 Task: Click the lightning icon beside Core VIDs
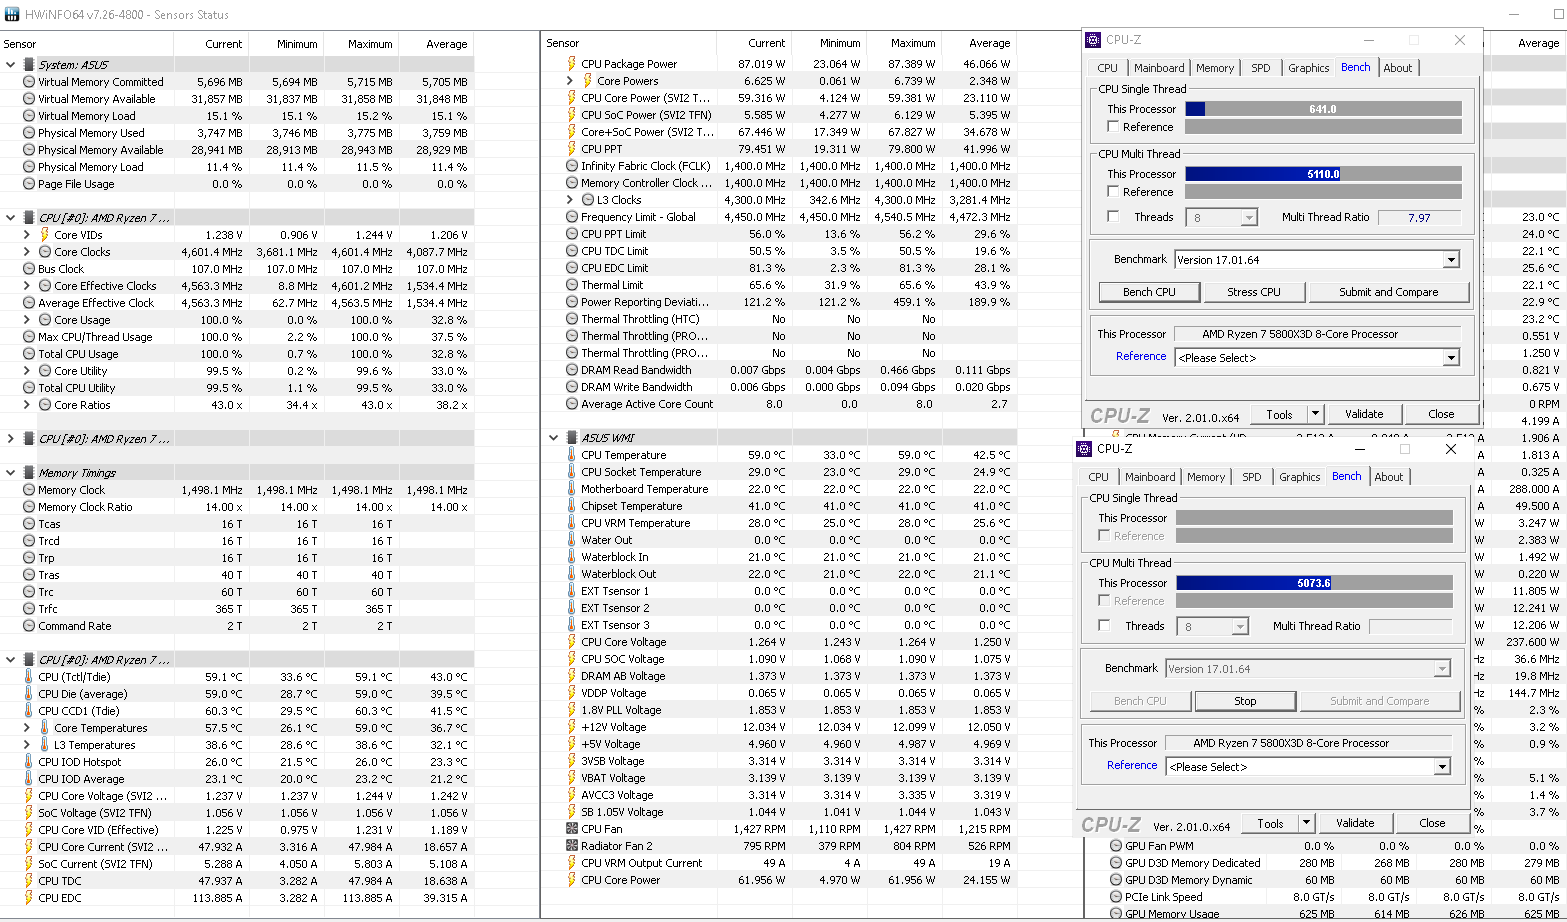click(45, 235)
